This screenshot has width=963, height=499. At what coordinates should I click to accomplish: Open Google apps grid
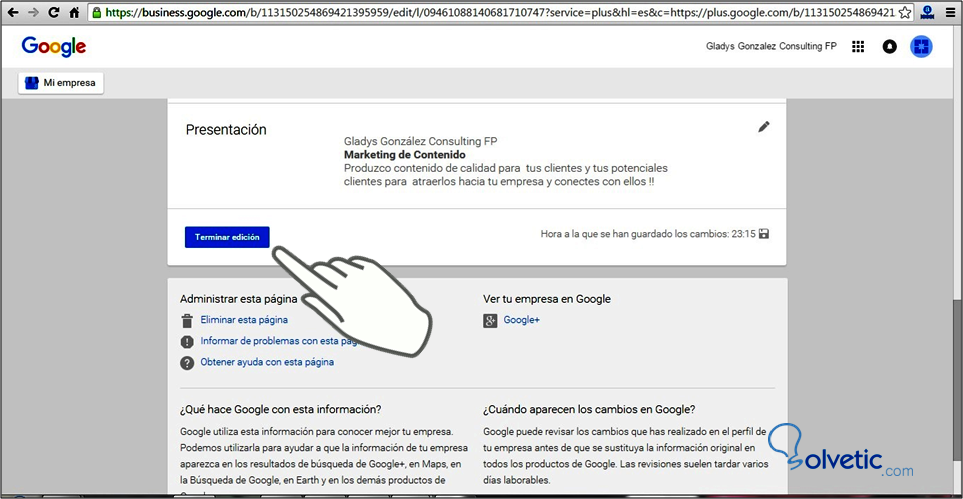(858, 47)
